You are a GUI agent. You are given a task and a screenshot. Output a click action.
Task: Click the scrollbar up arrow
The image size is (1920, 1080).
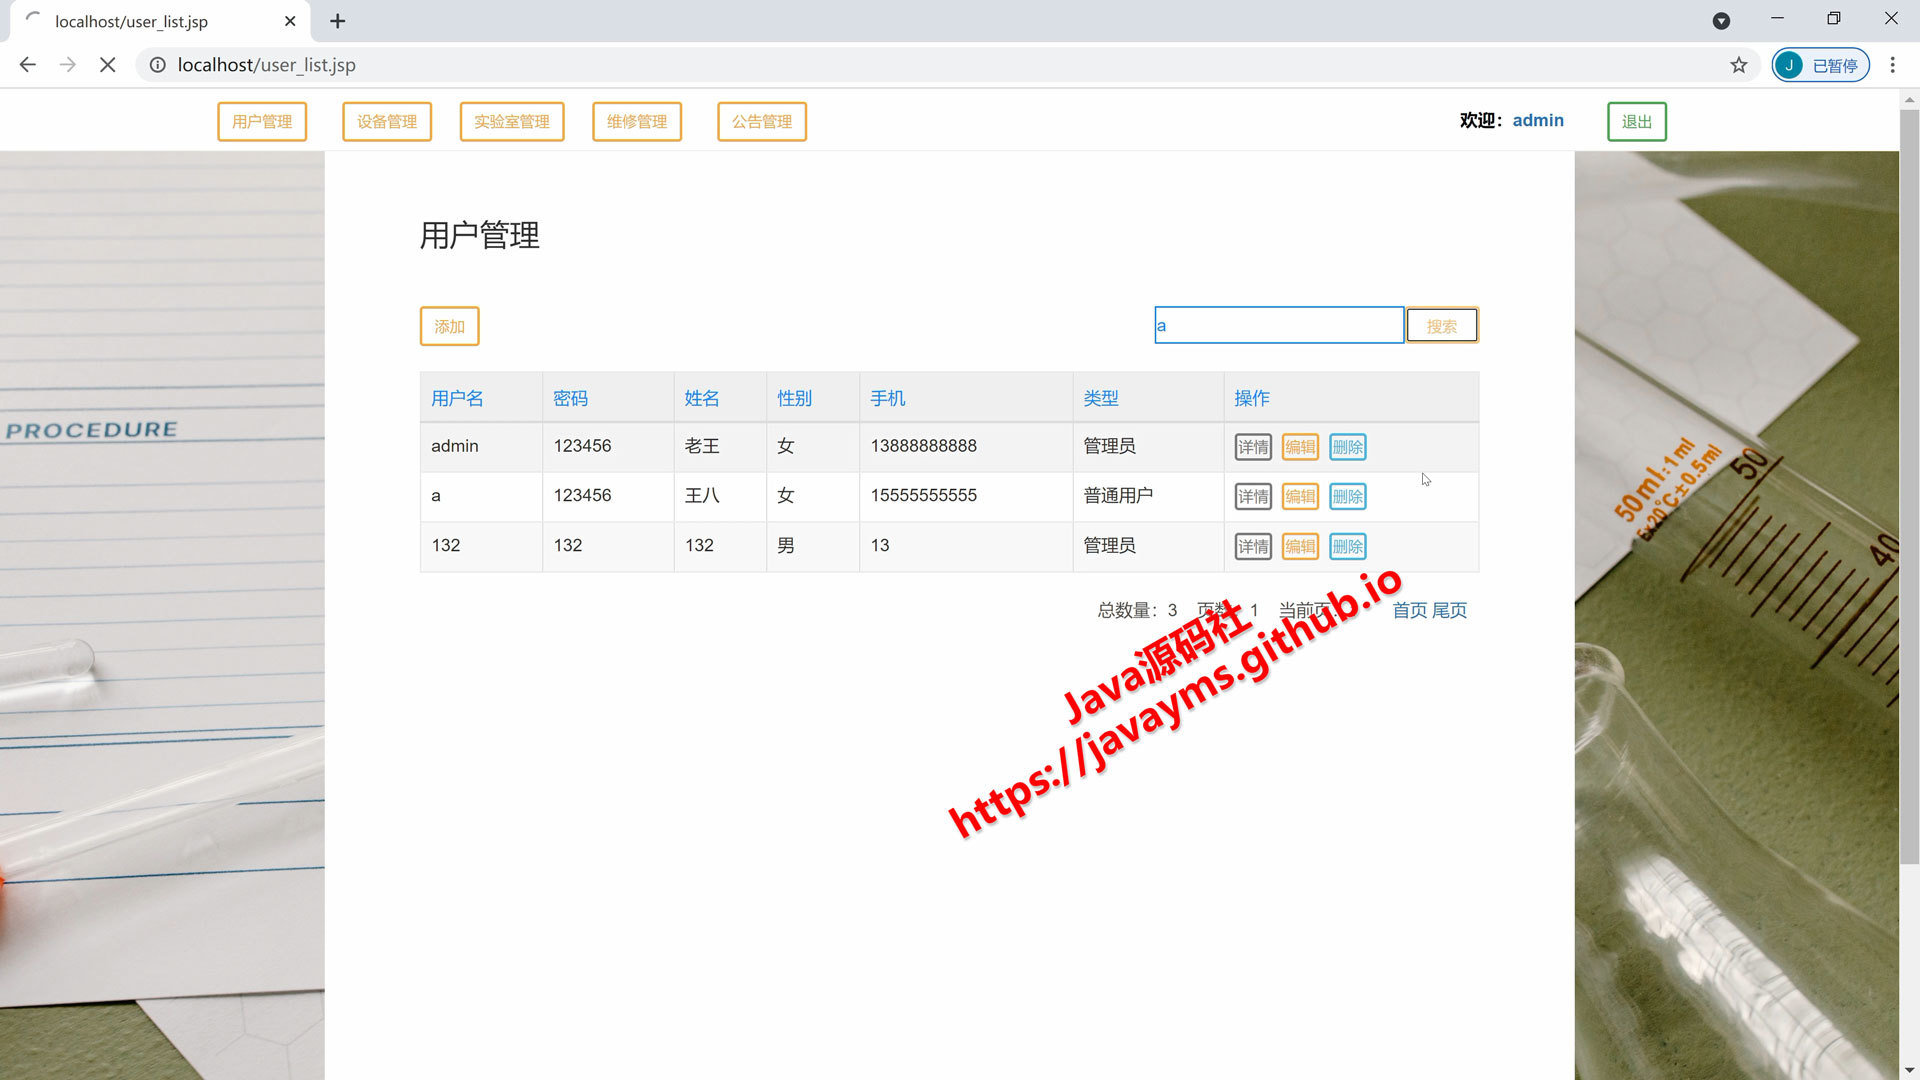[1909, 100]
